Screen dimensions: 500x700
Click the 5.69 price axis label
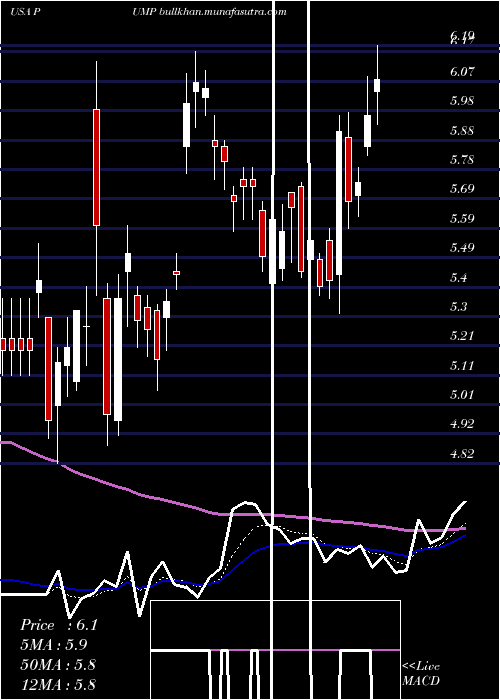point(462,188)
